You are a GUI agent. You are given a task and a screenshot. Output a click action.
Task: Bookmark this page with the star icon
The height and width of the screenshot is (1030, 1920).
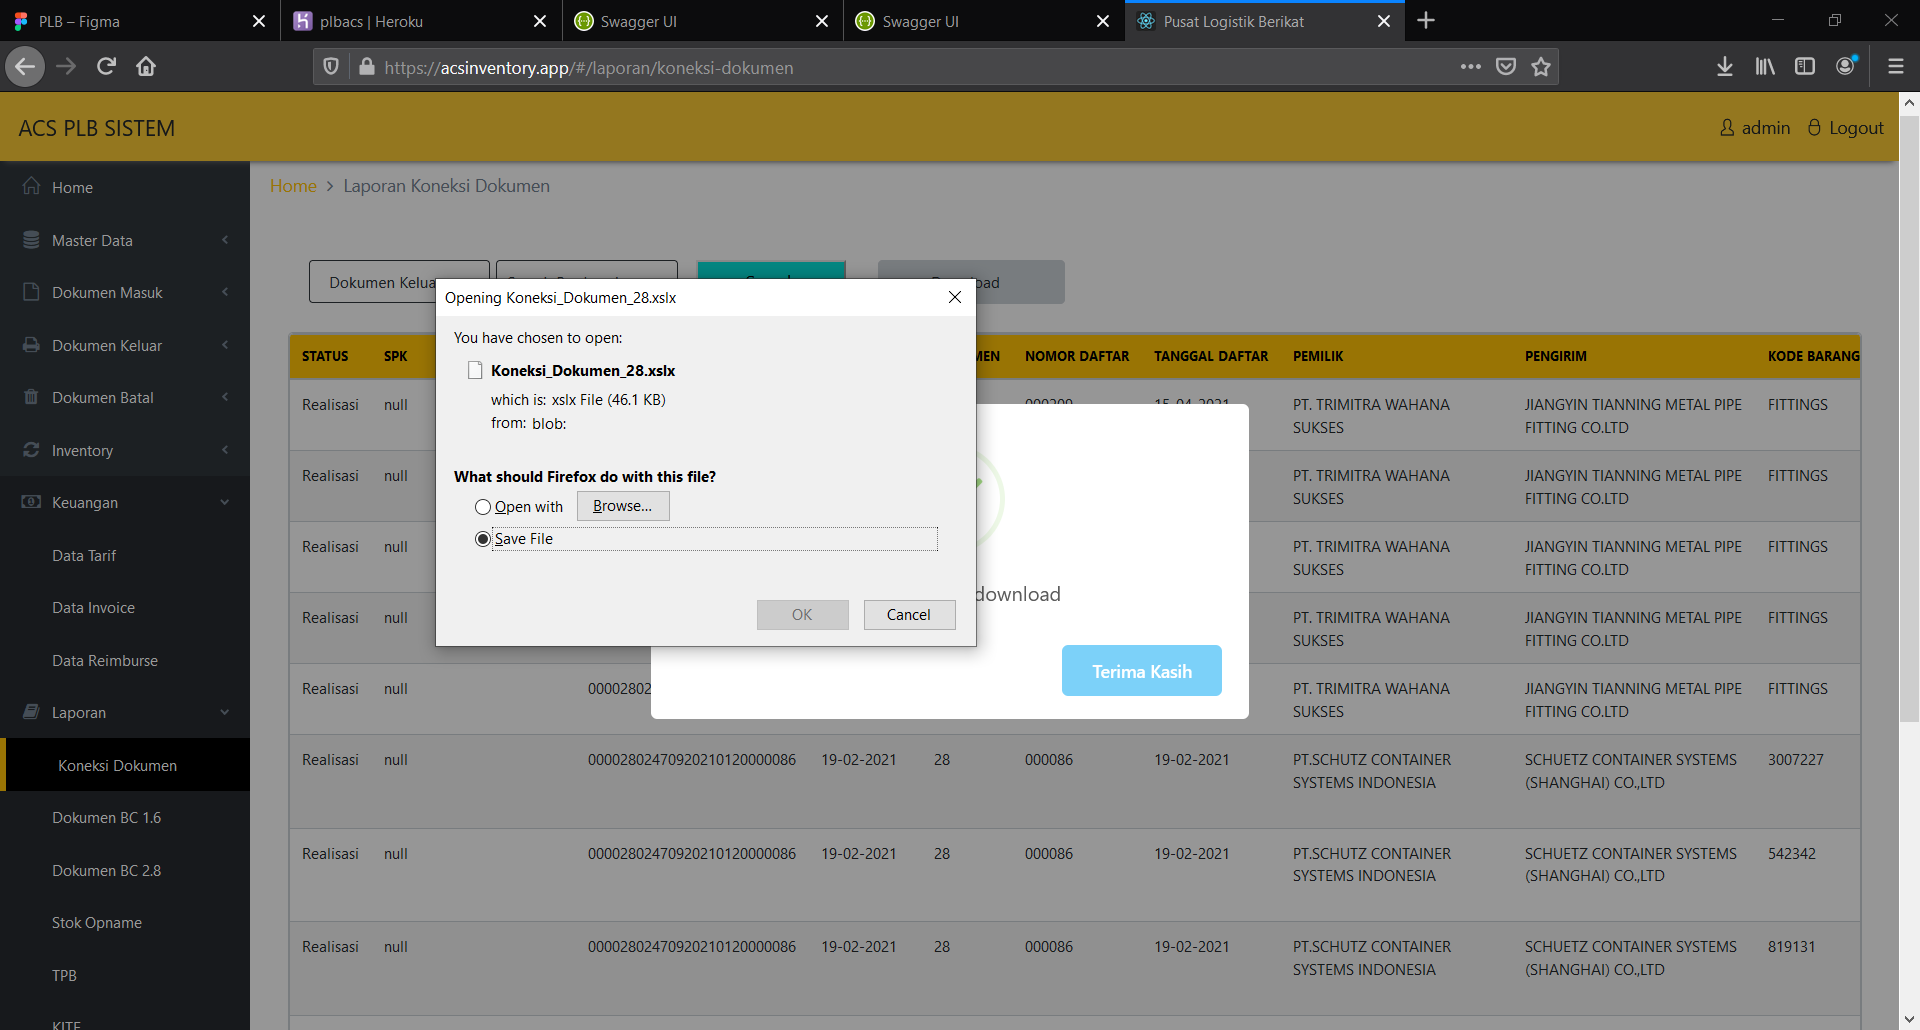point(1541,67)
